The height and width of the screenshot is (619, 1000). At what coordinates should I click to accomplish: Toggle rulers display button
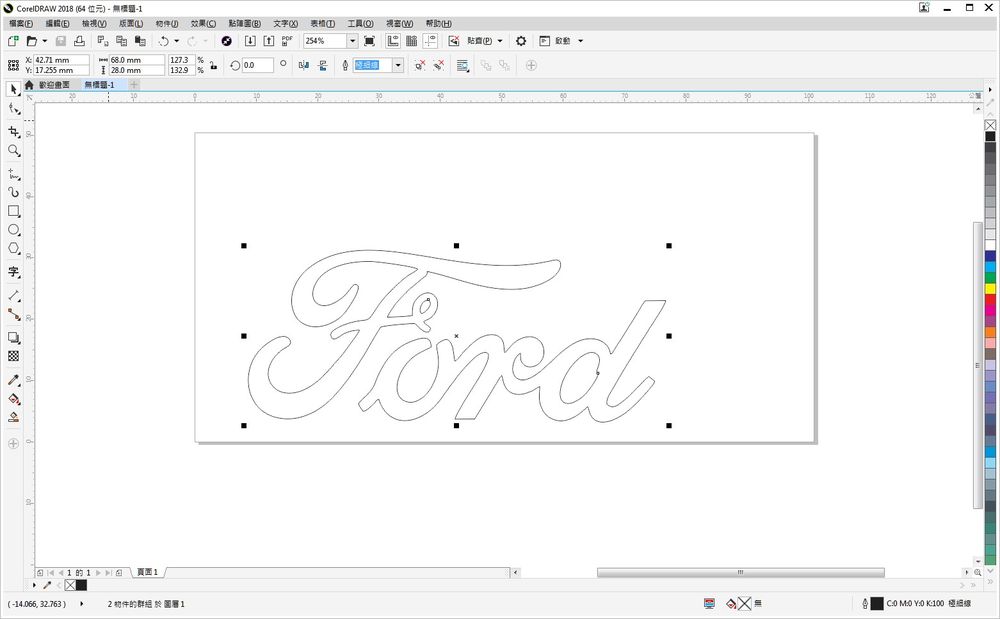click(x=393, y=41)
